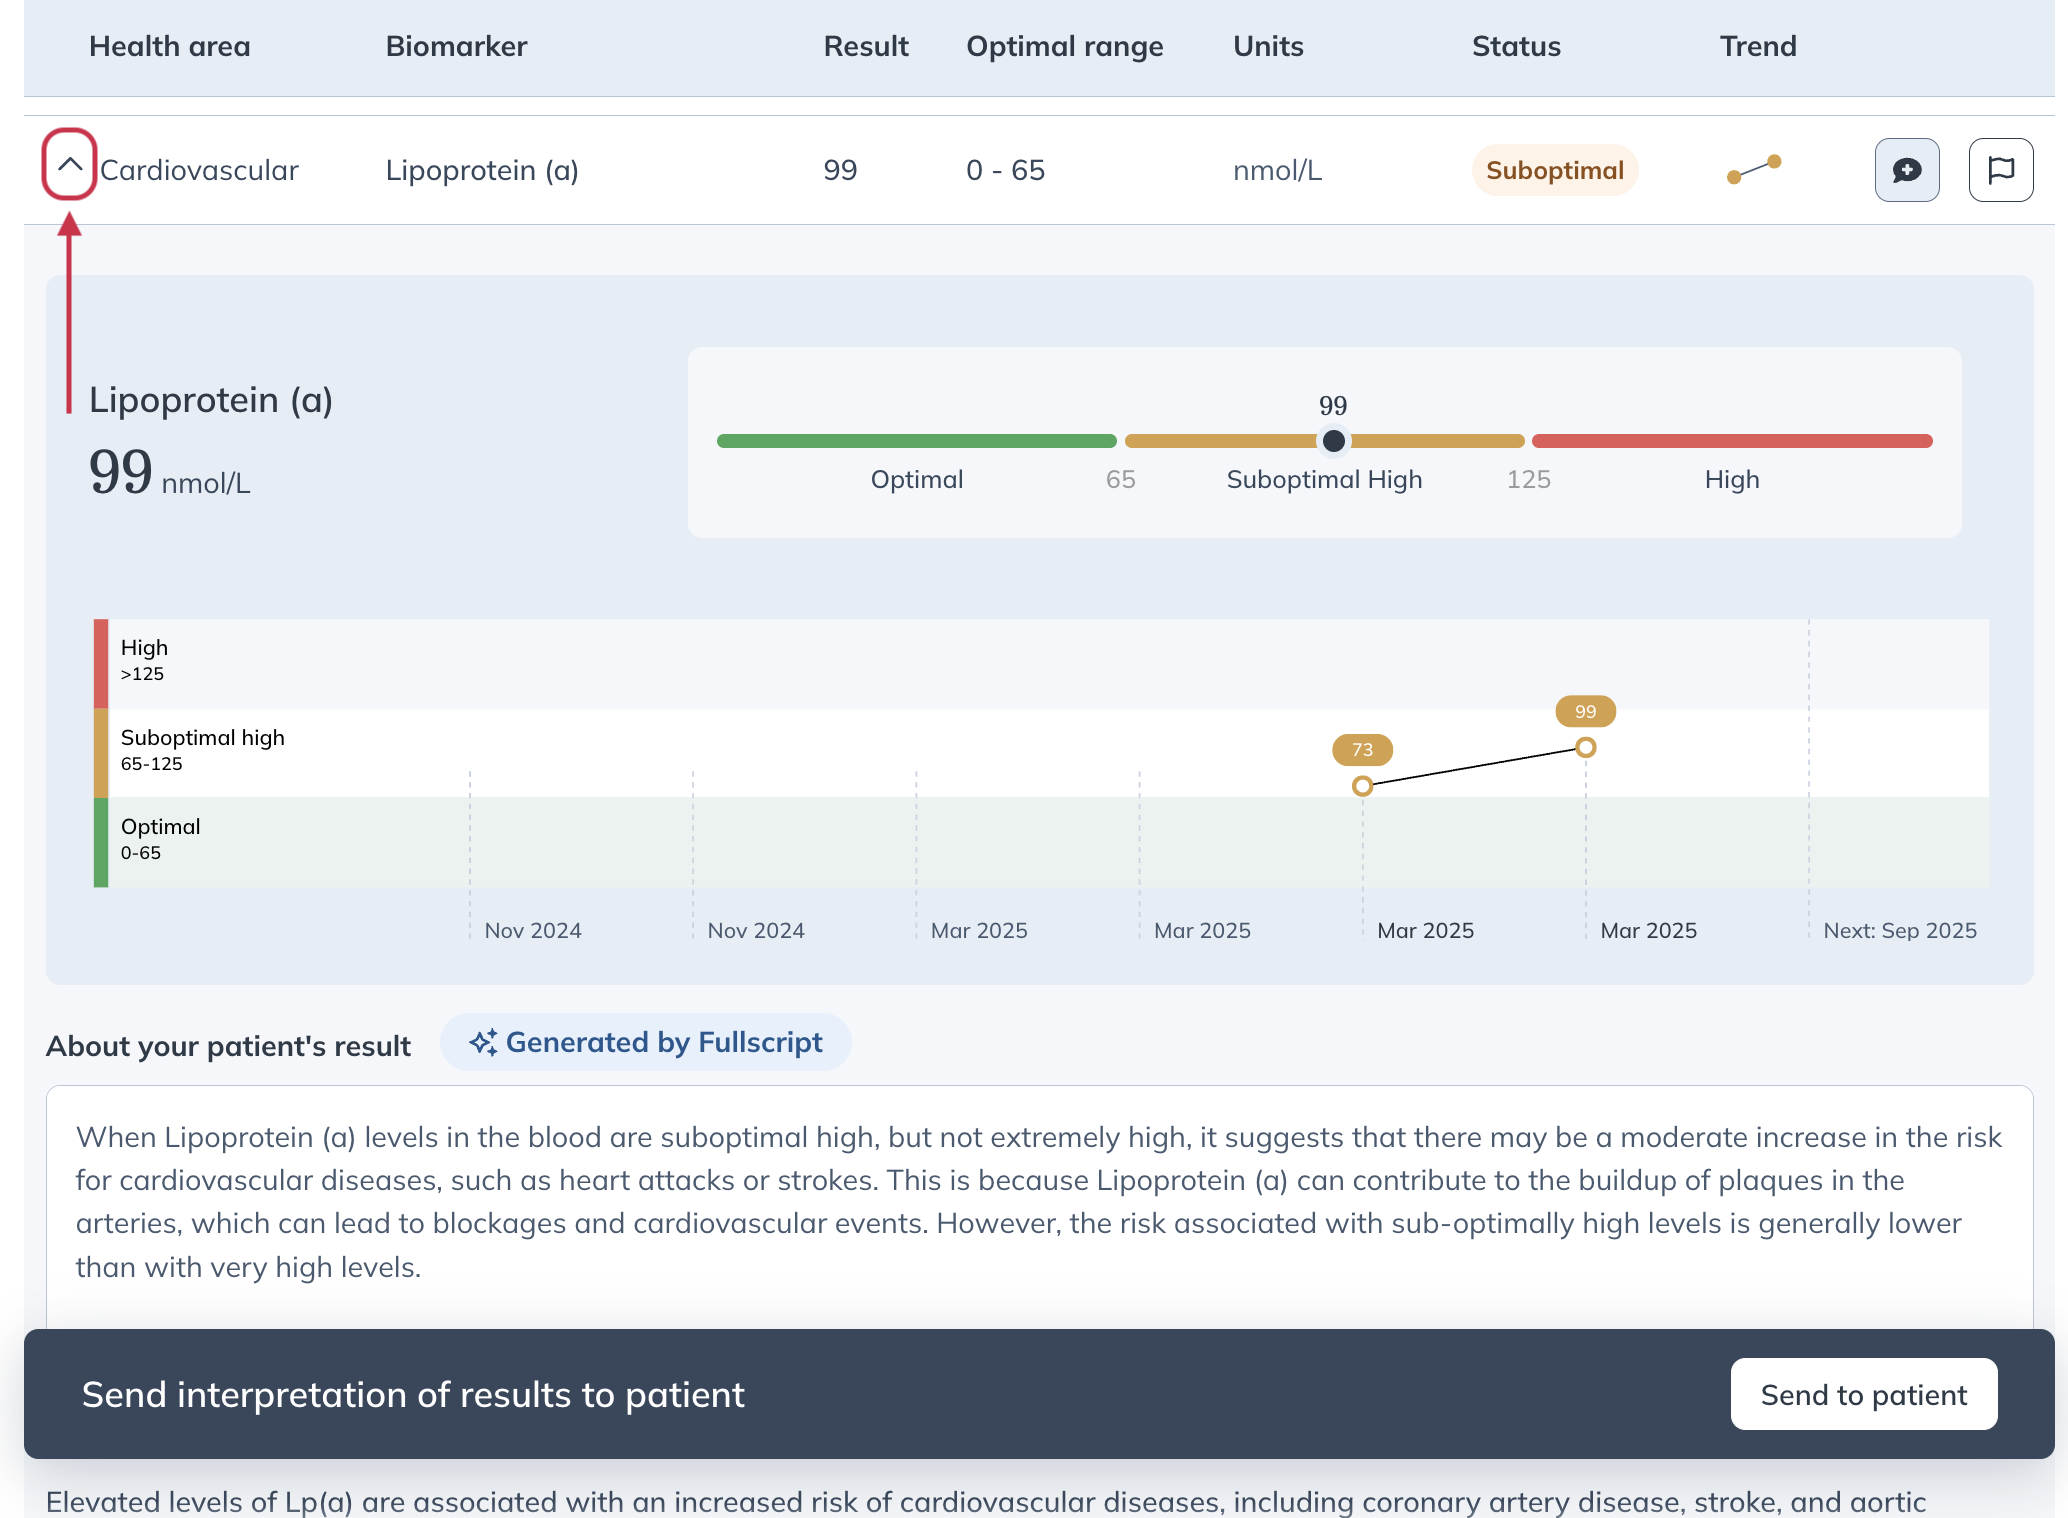This screenshot has width=2068, height=1518.
Task: Click the 99 marker on range bar
Action: click(x=1333, y=441)
